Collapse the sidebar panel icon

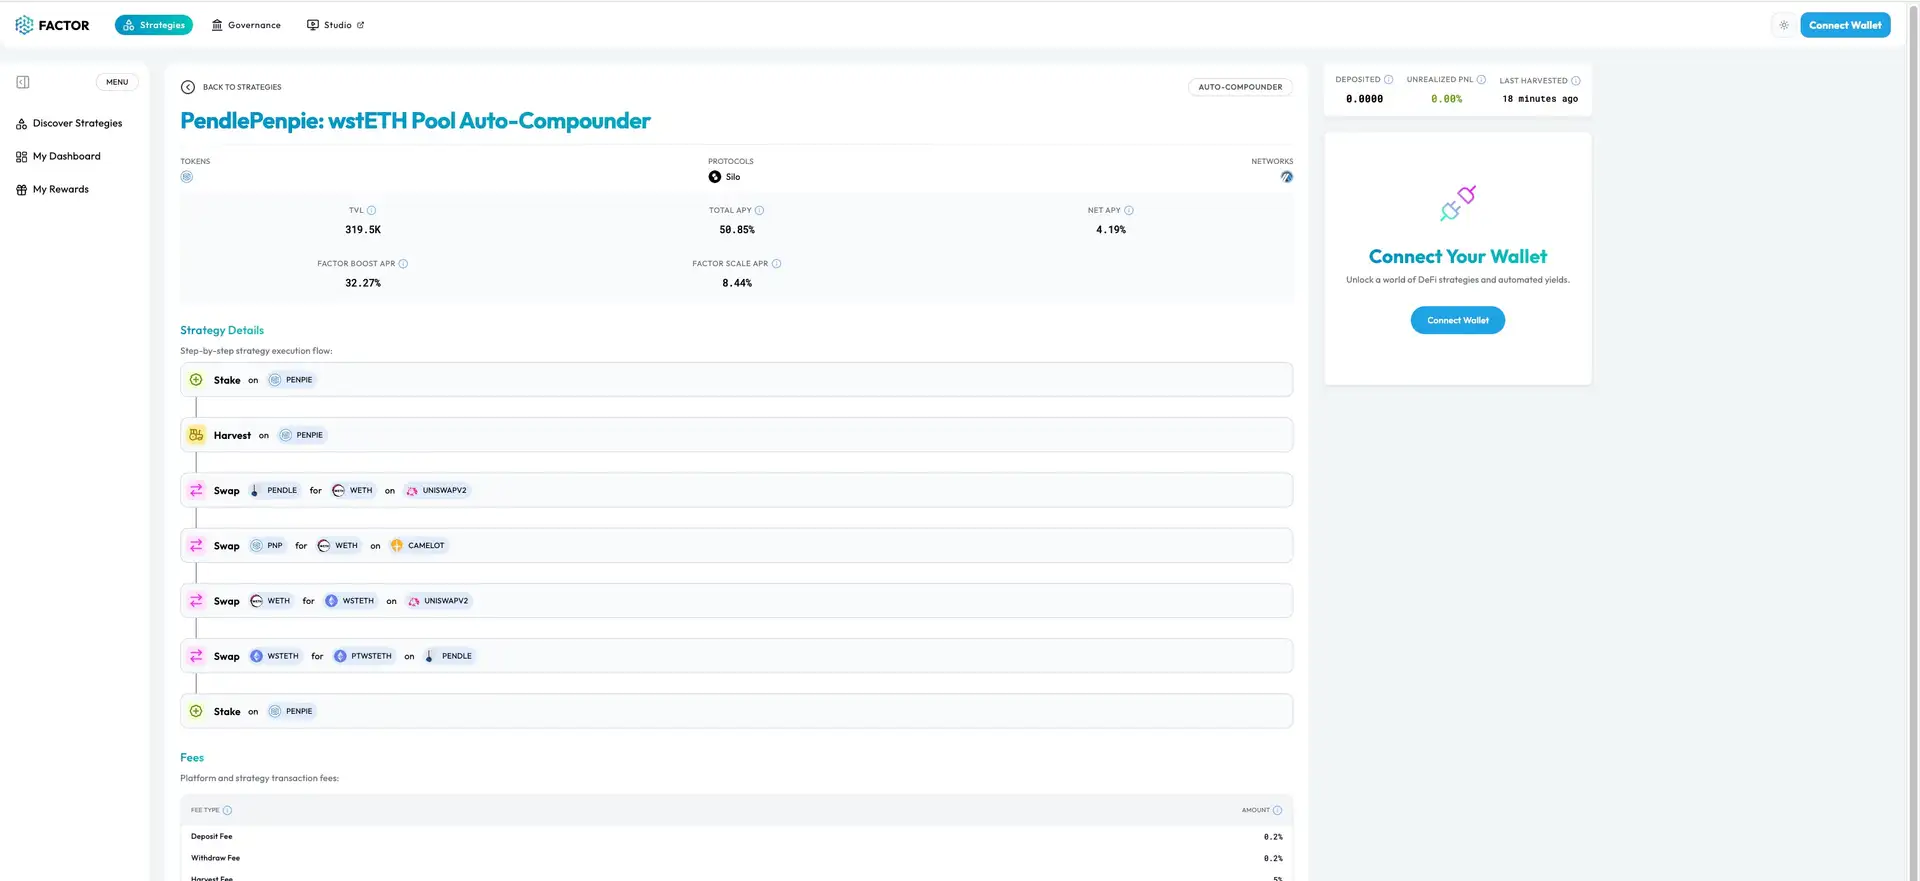point(23,82)
